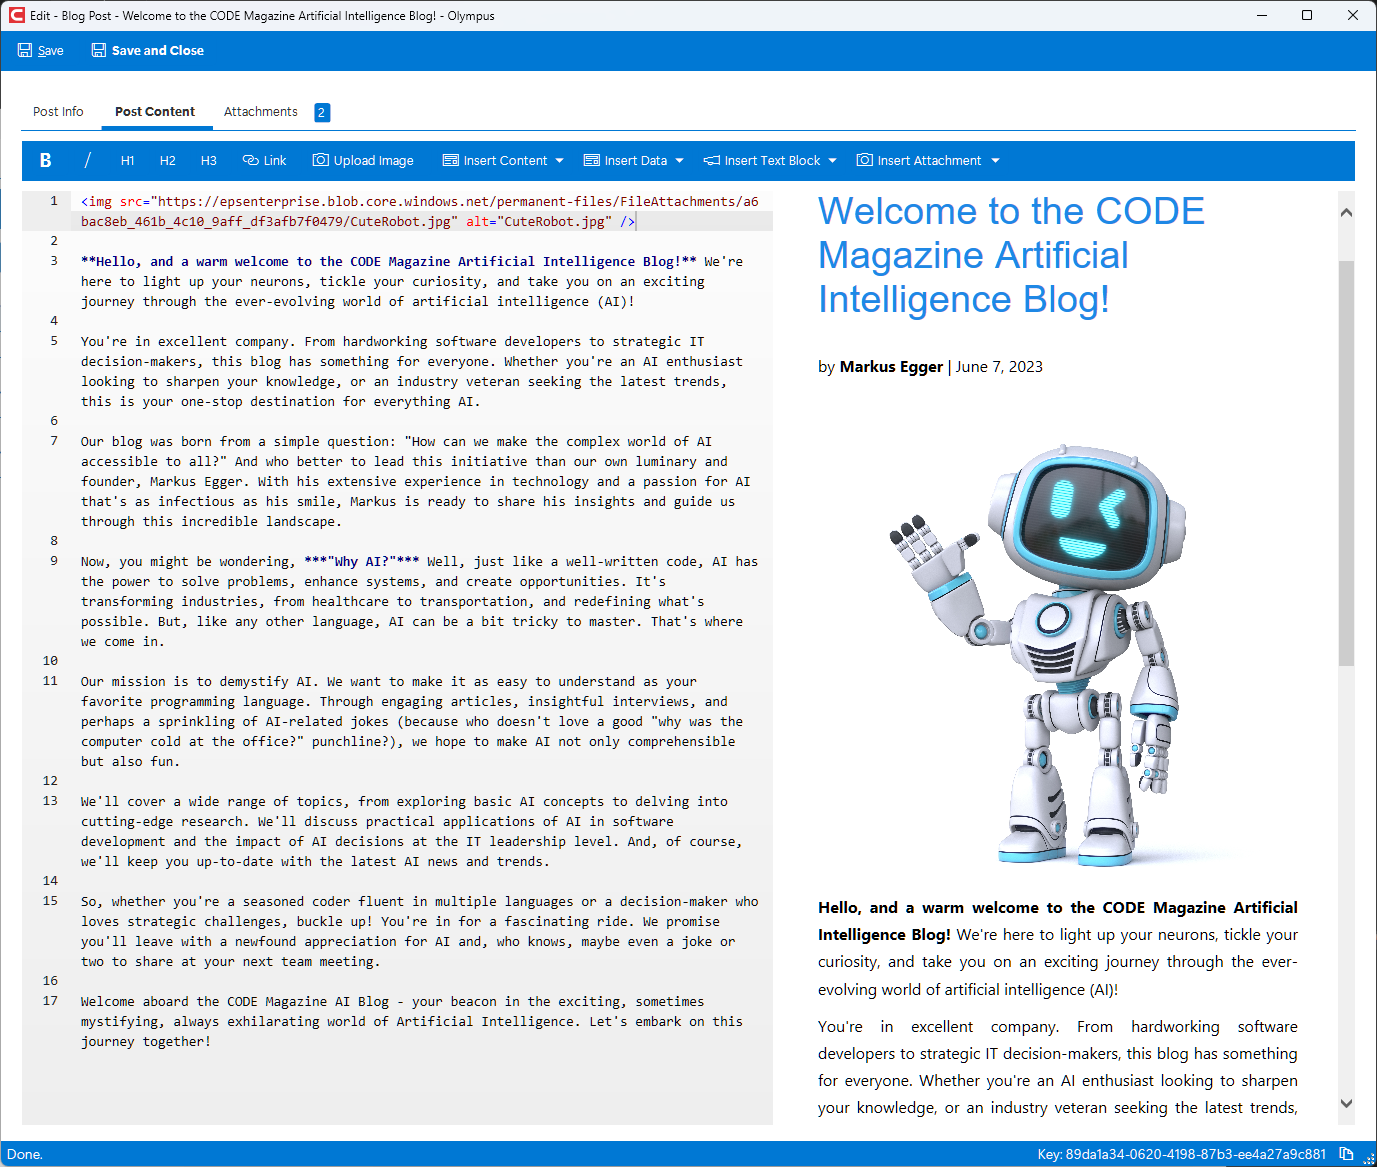The height and width of the screenshot is (1167, 1377).
Task: Click the img tag on editor line 1
Action: click(x=420, y=212)
